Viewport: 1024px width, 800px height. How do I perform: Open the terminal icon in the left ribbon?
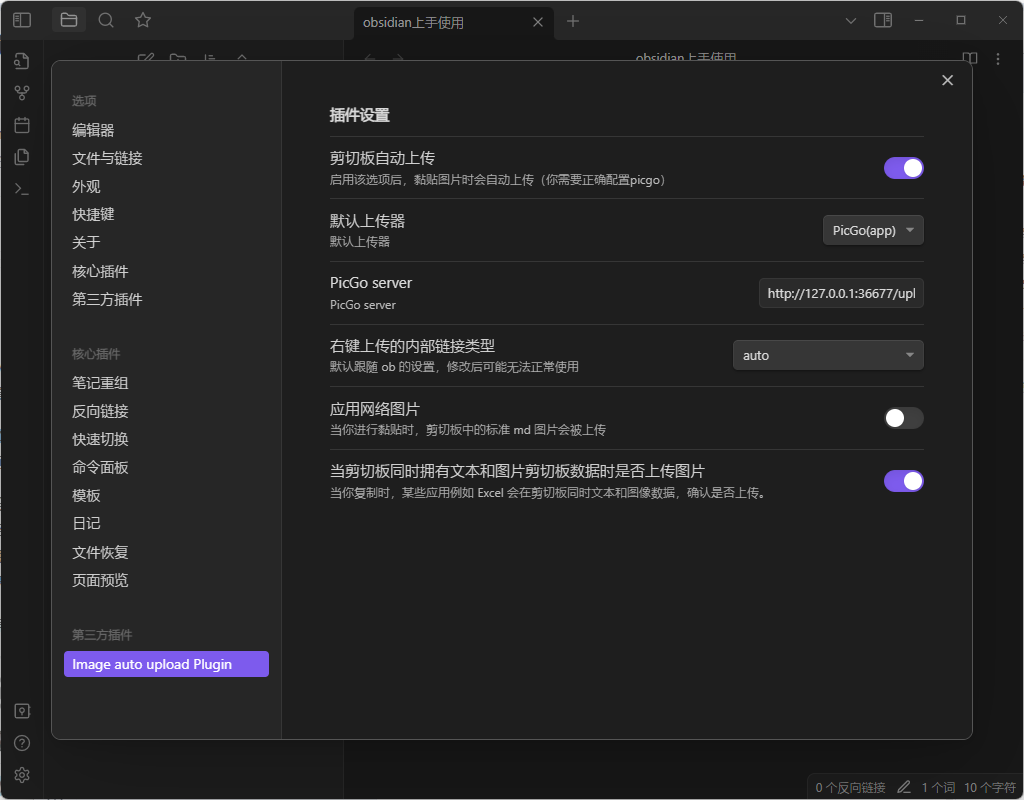tap(21, 188)
